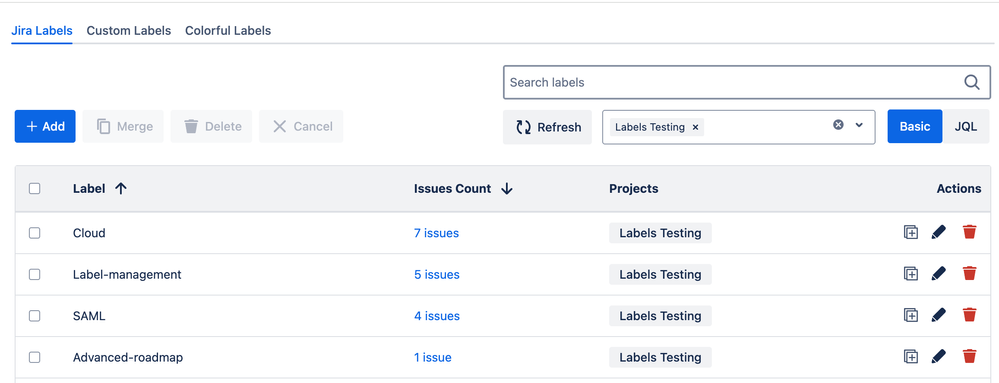Click the red trash icon for Cloud
Viewport: 999px width, 383px height.
click(969, 233)
